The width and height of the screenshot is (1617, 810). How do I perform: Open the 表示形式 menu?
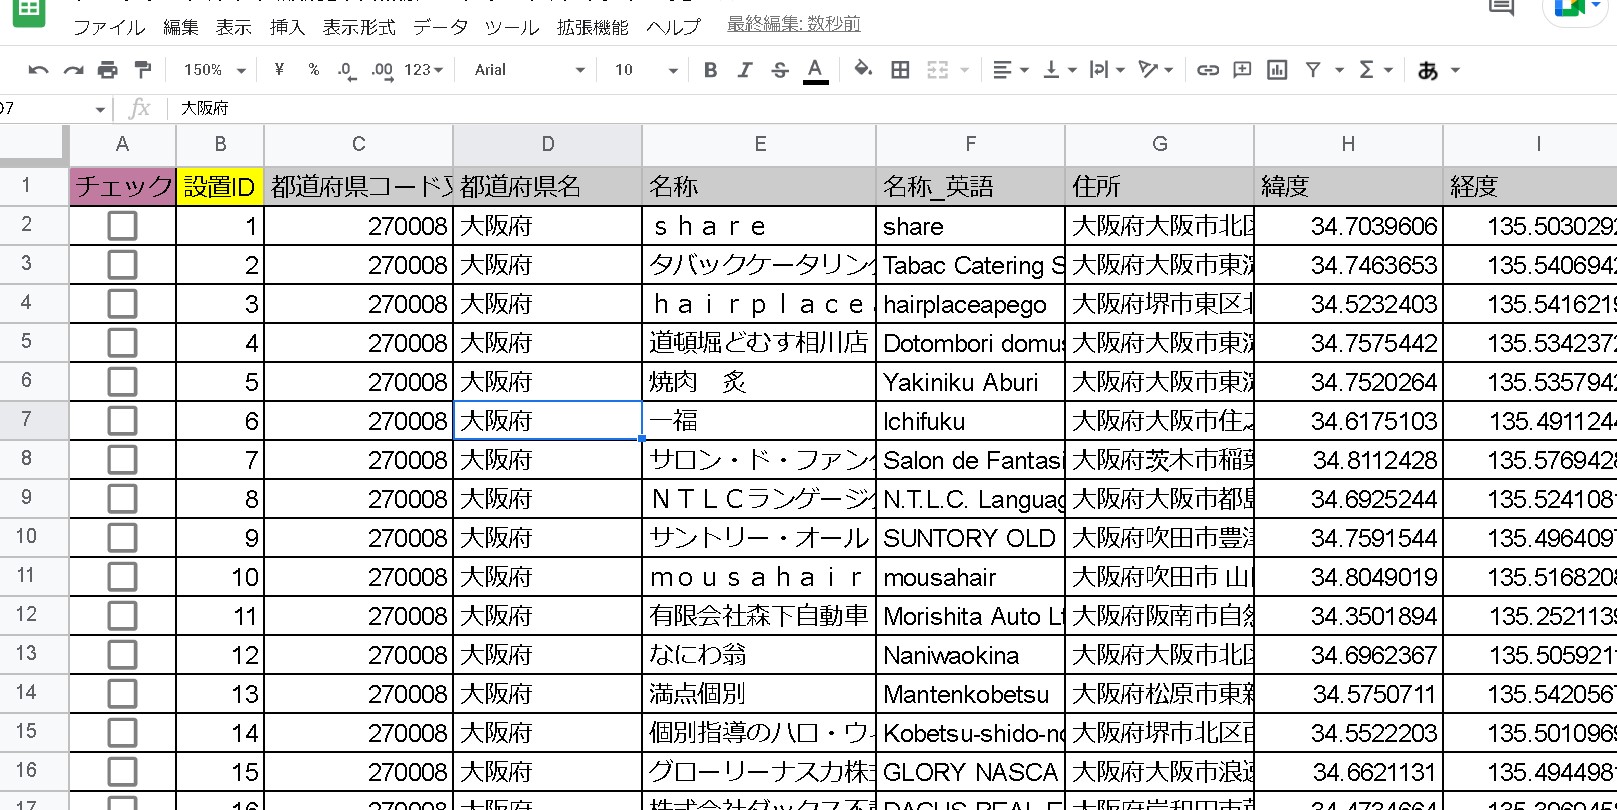click(359, 27)
